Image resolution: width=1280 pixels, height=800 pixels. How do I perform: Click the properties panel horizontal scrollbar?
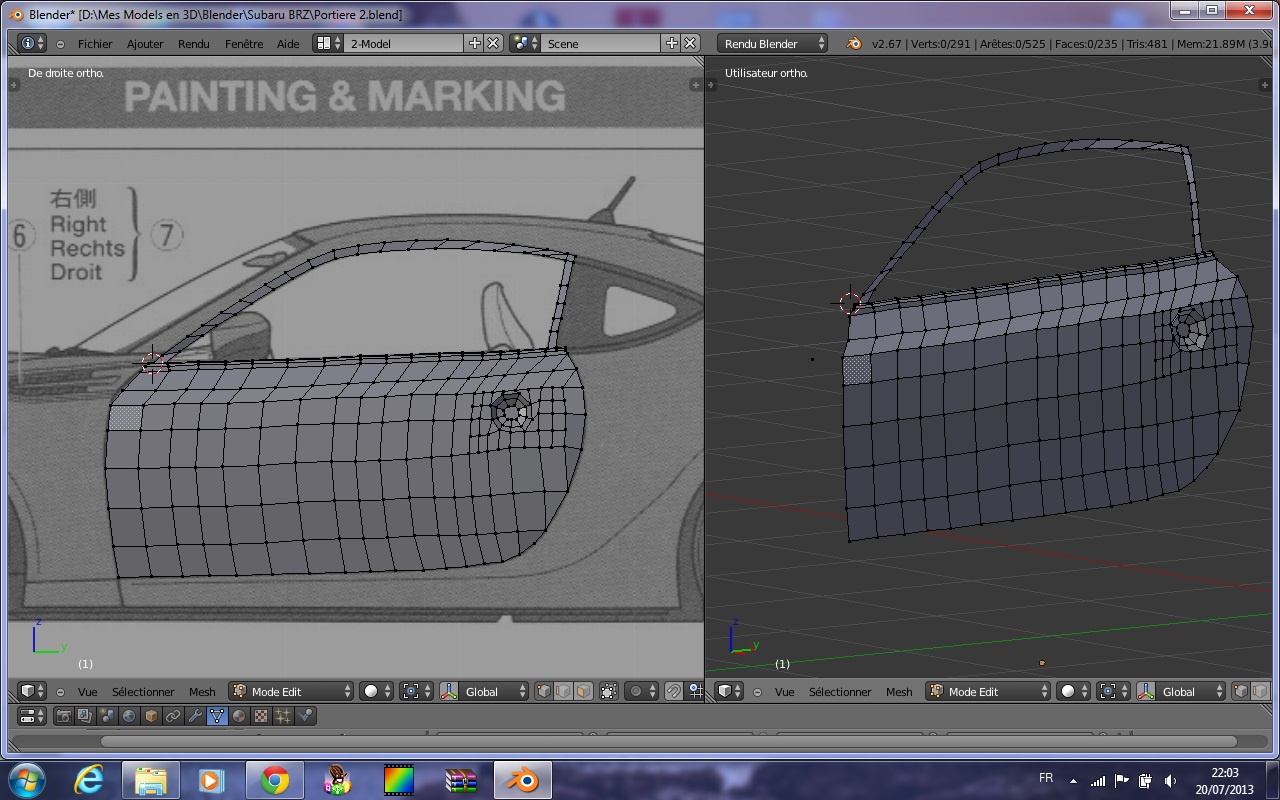pos(670,741)
